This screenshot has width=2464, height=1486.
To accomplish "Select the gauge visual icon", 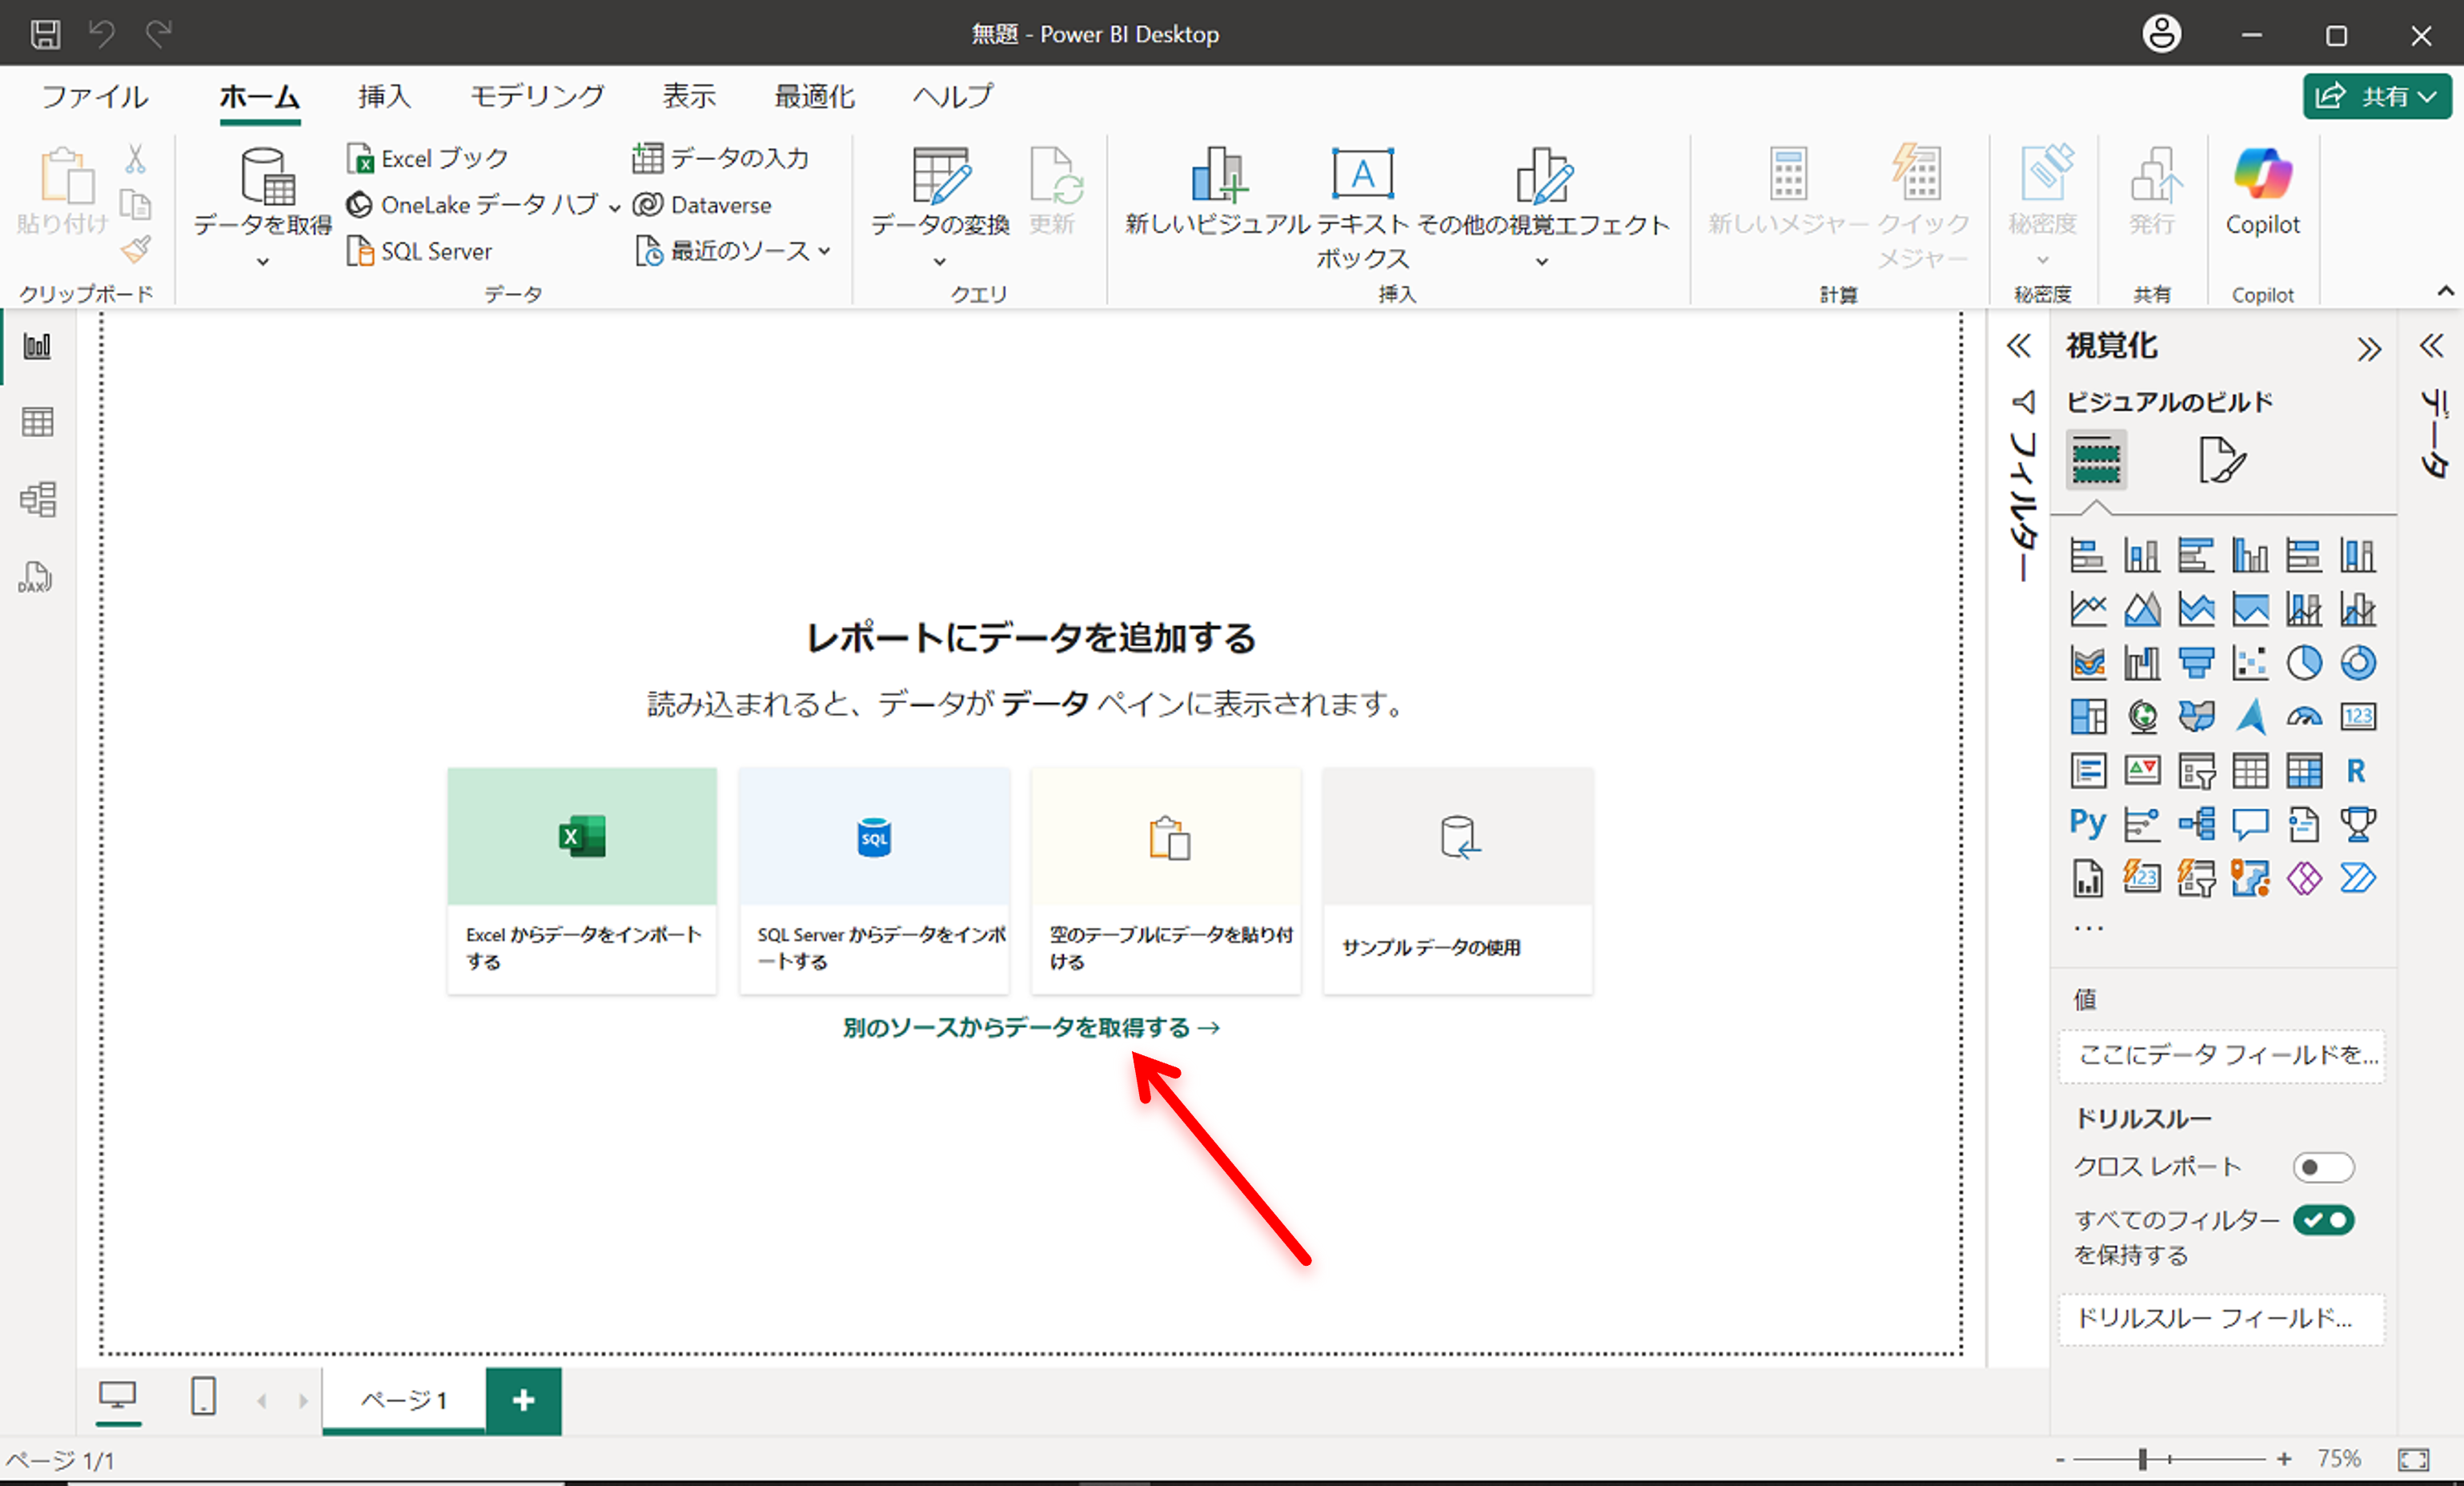I will (x=2304, y=717).
